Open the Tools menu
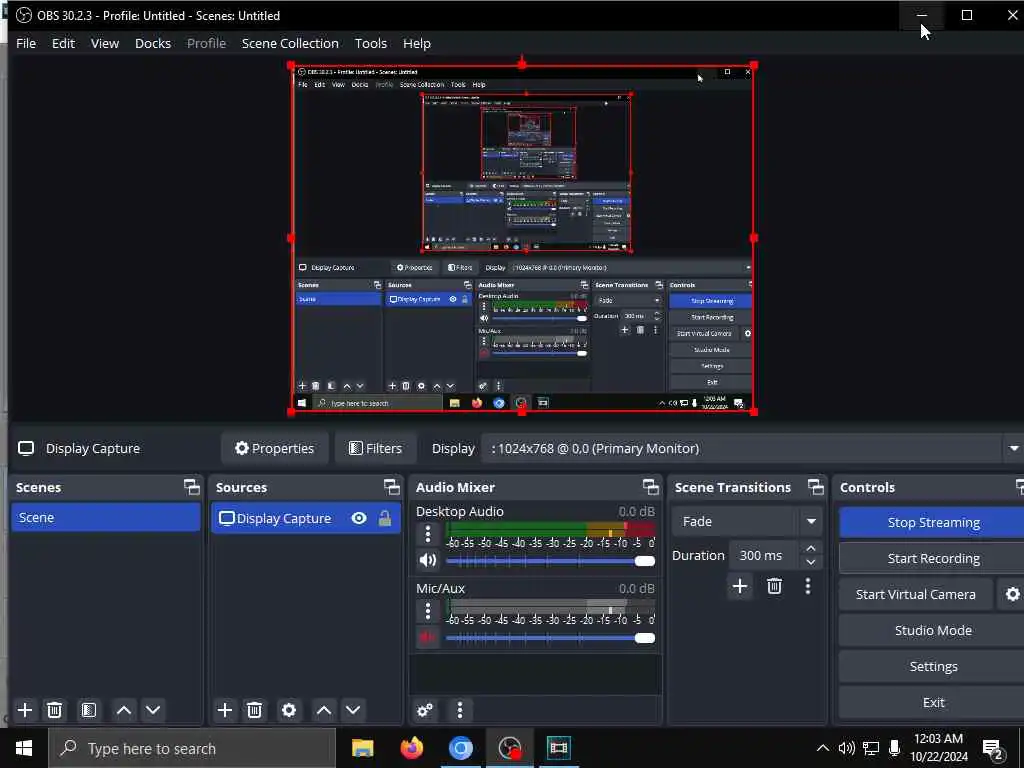 [370, 43]
